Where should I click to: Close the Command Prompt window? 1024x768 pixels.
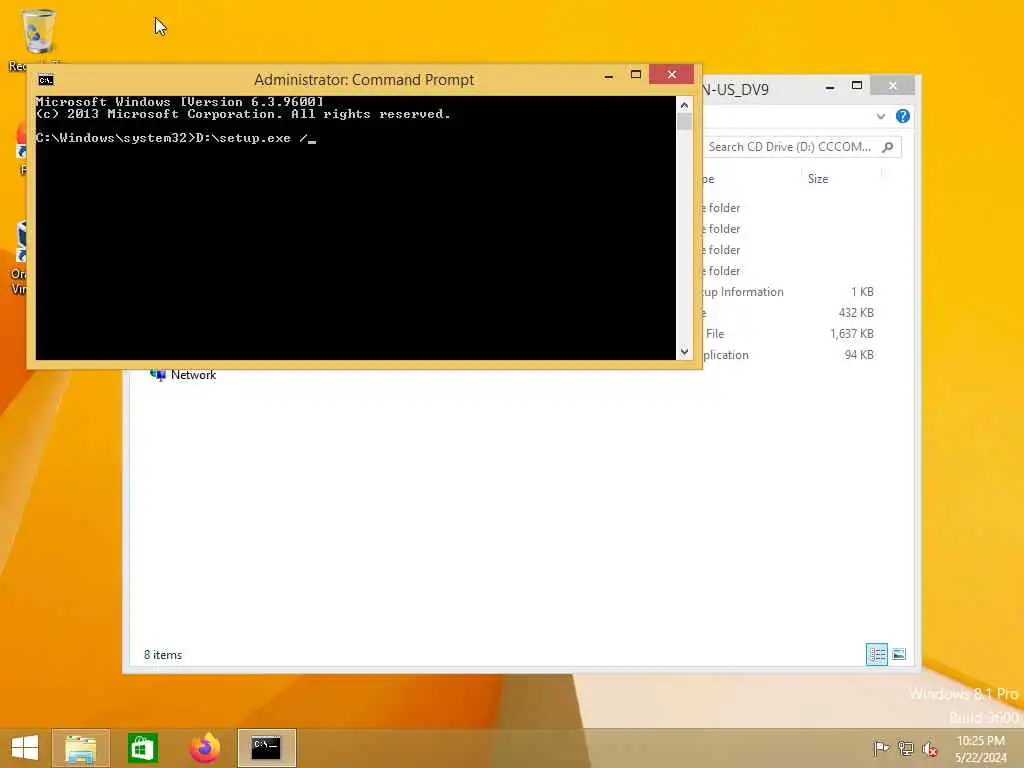[671, 74]
